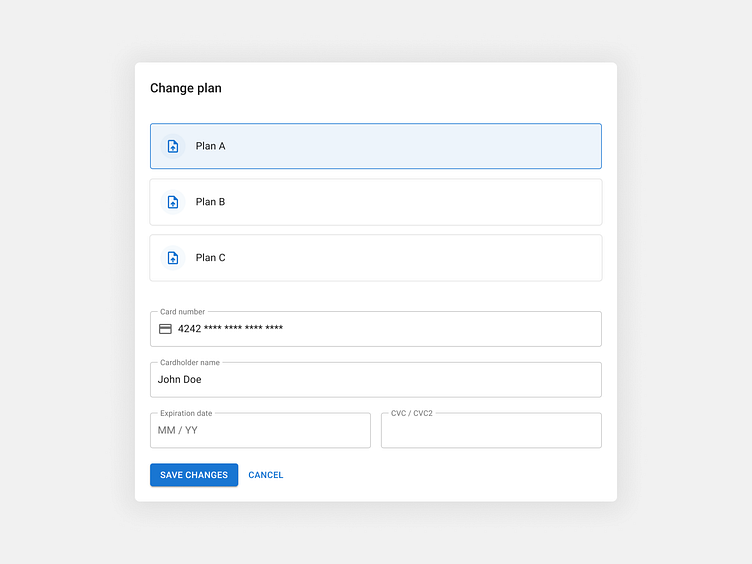Image resolution: width=752 pixels, height=564 pixels.
Task: Click the "Cardholder name" field label
Action: click(x=190, y=363)
